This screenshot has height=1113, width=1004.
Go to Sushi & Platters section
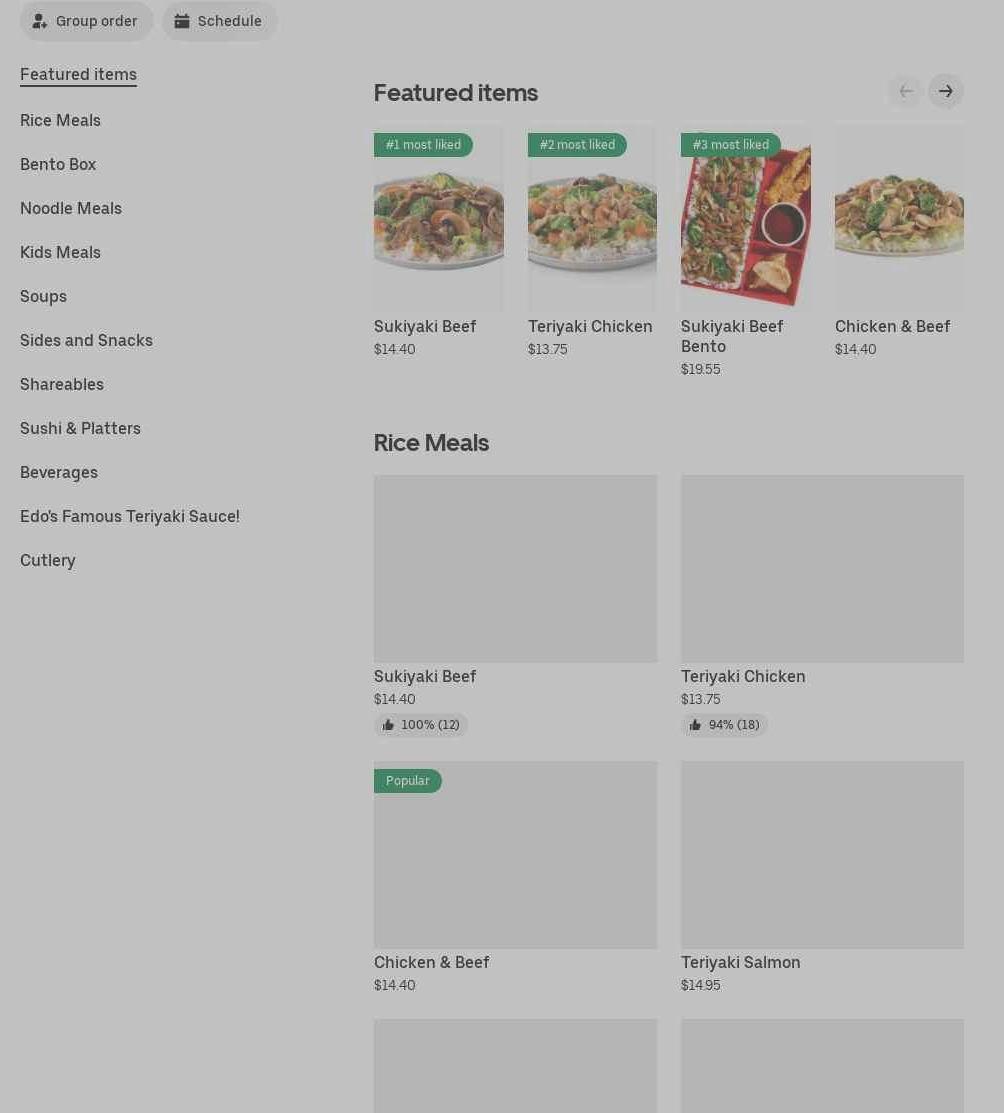coord(80,428)
